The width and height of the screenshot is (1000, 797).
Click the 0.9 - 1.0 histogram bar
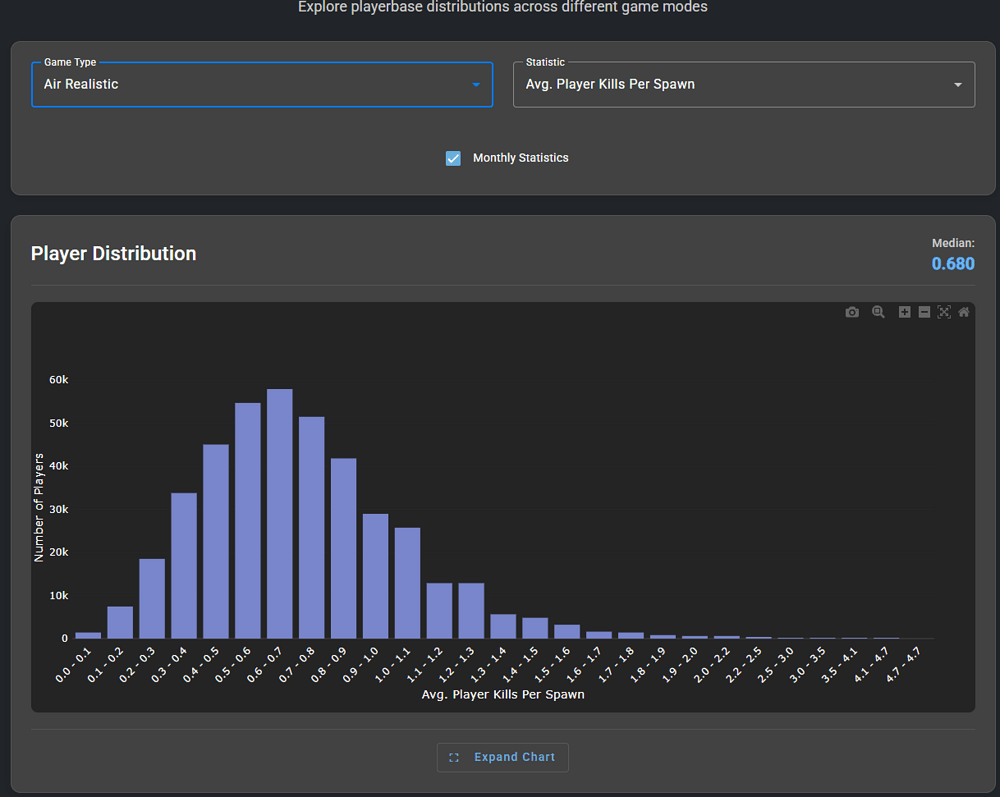376,576
